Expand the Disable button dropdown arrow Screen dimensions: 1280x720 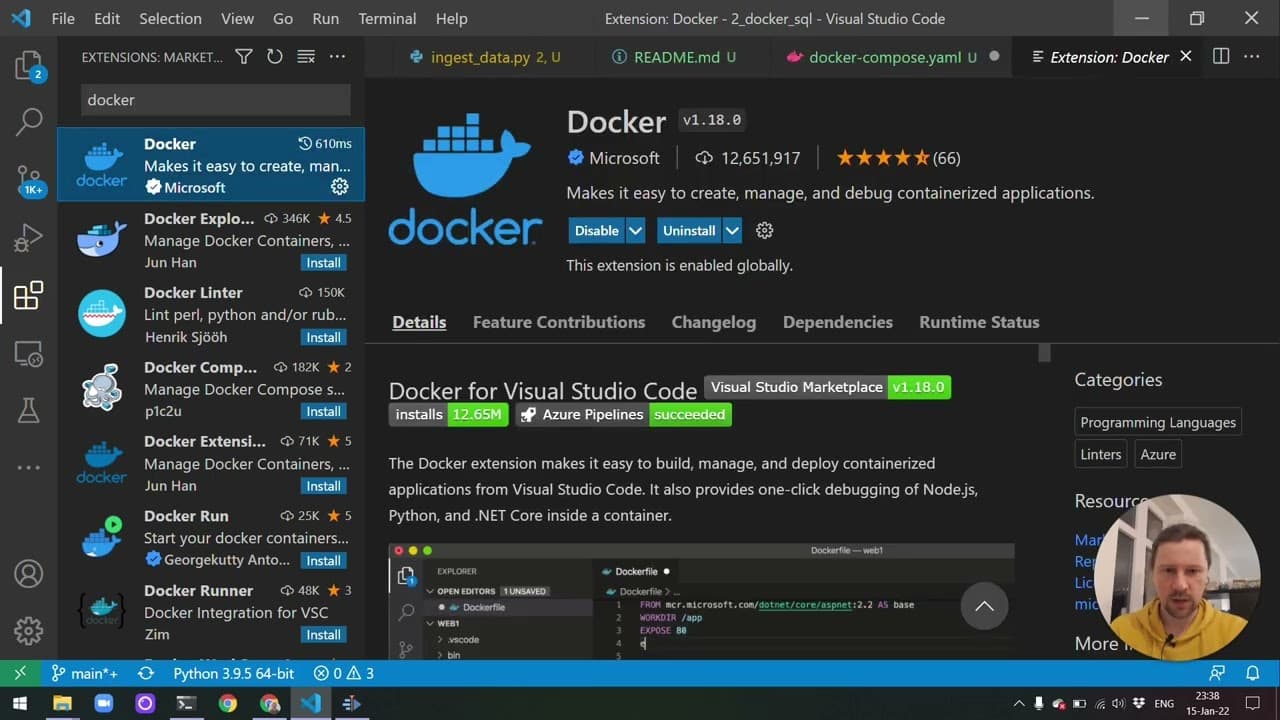636,230
